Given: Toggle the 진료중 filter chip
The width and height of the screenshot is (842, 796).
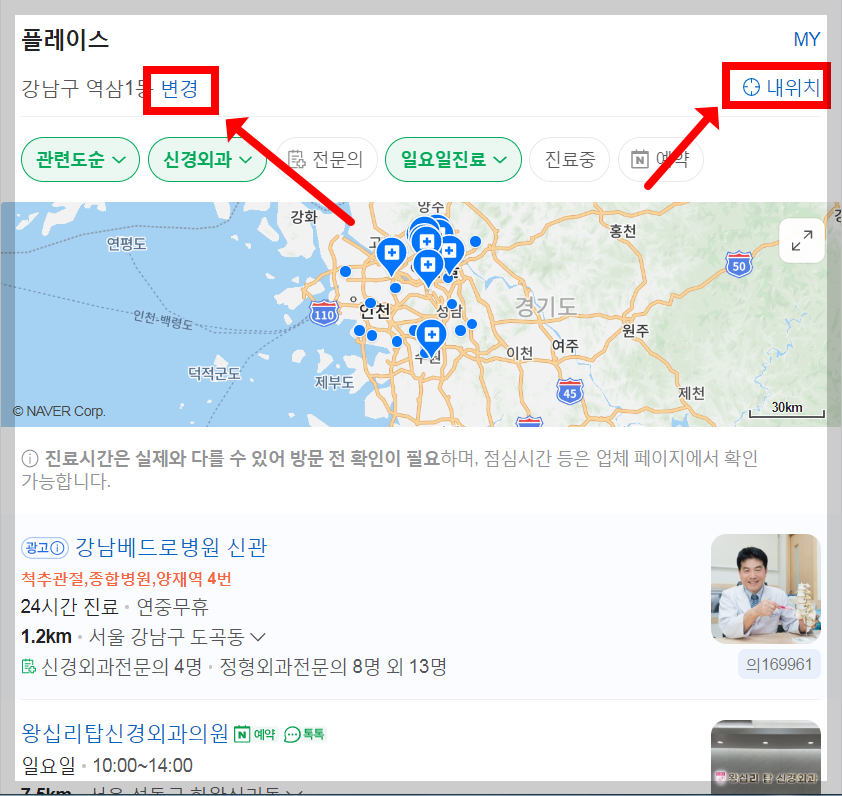Looking at the screenshot, I should point(570,160).
